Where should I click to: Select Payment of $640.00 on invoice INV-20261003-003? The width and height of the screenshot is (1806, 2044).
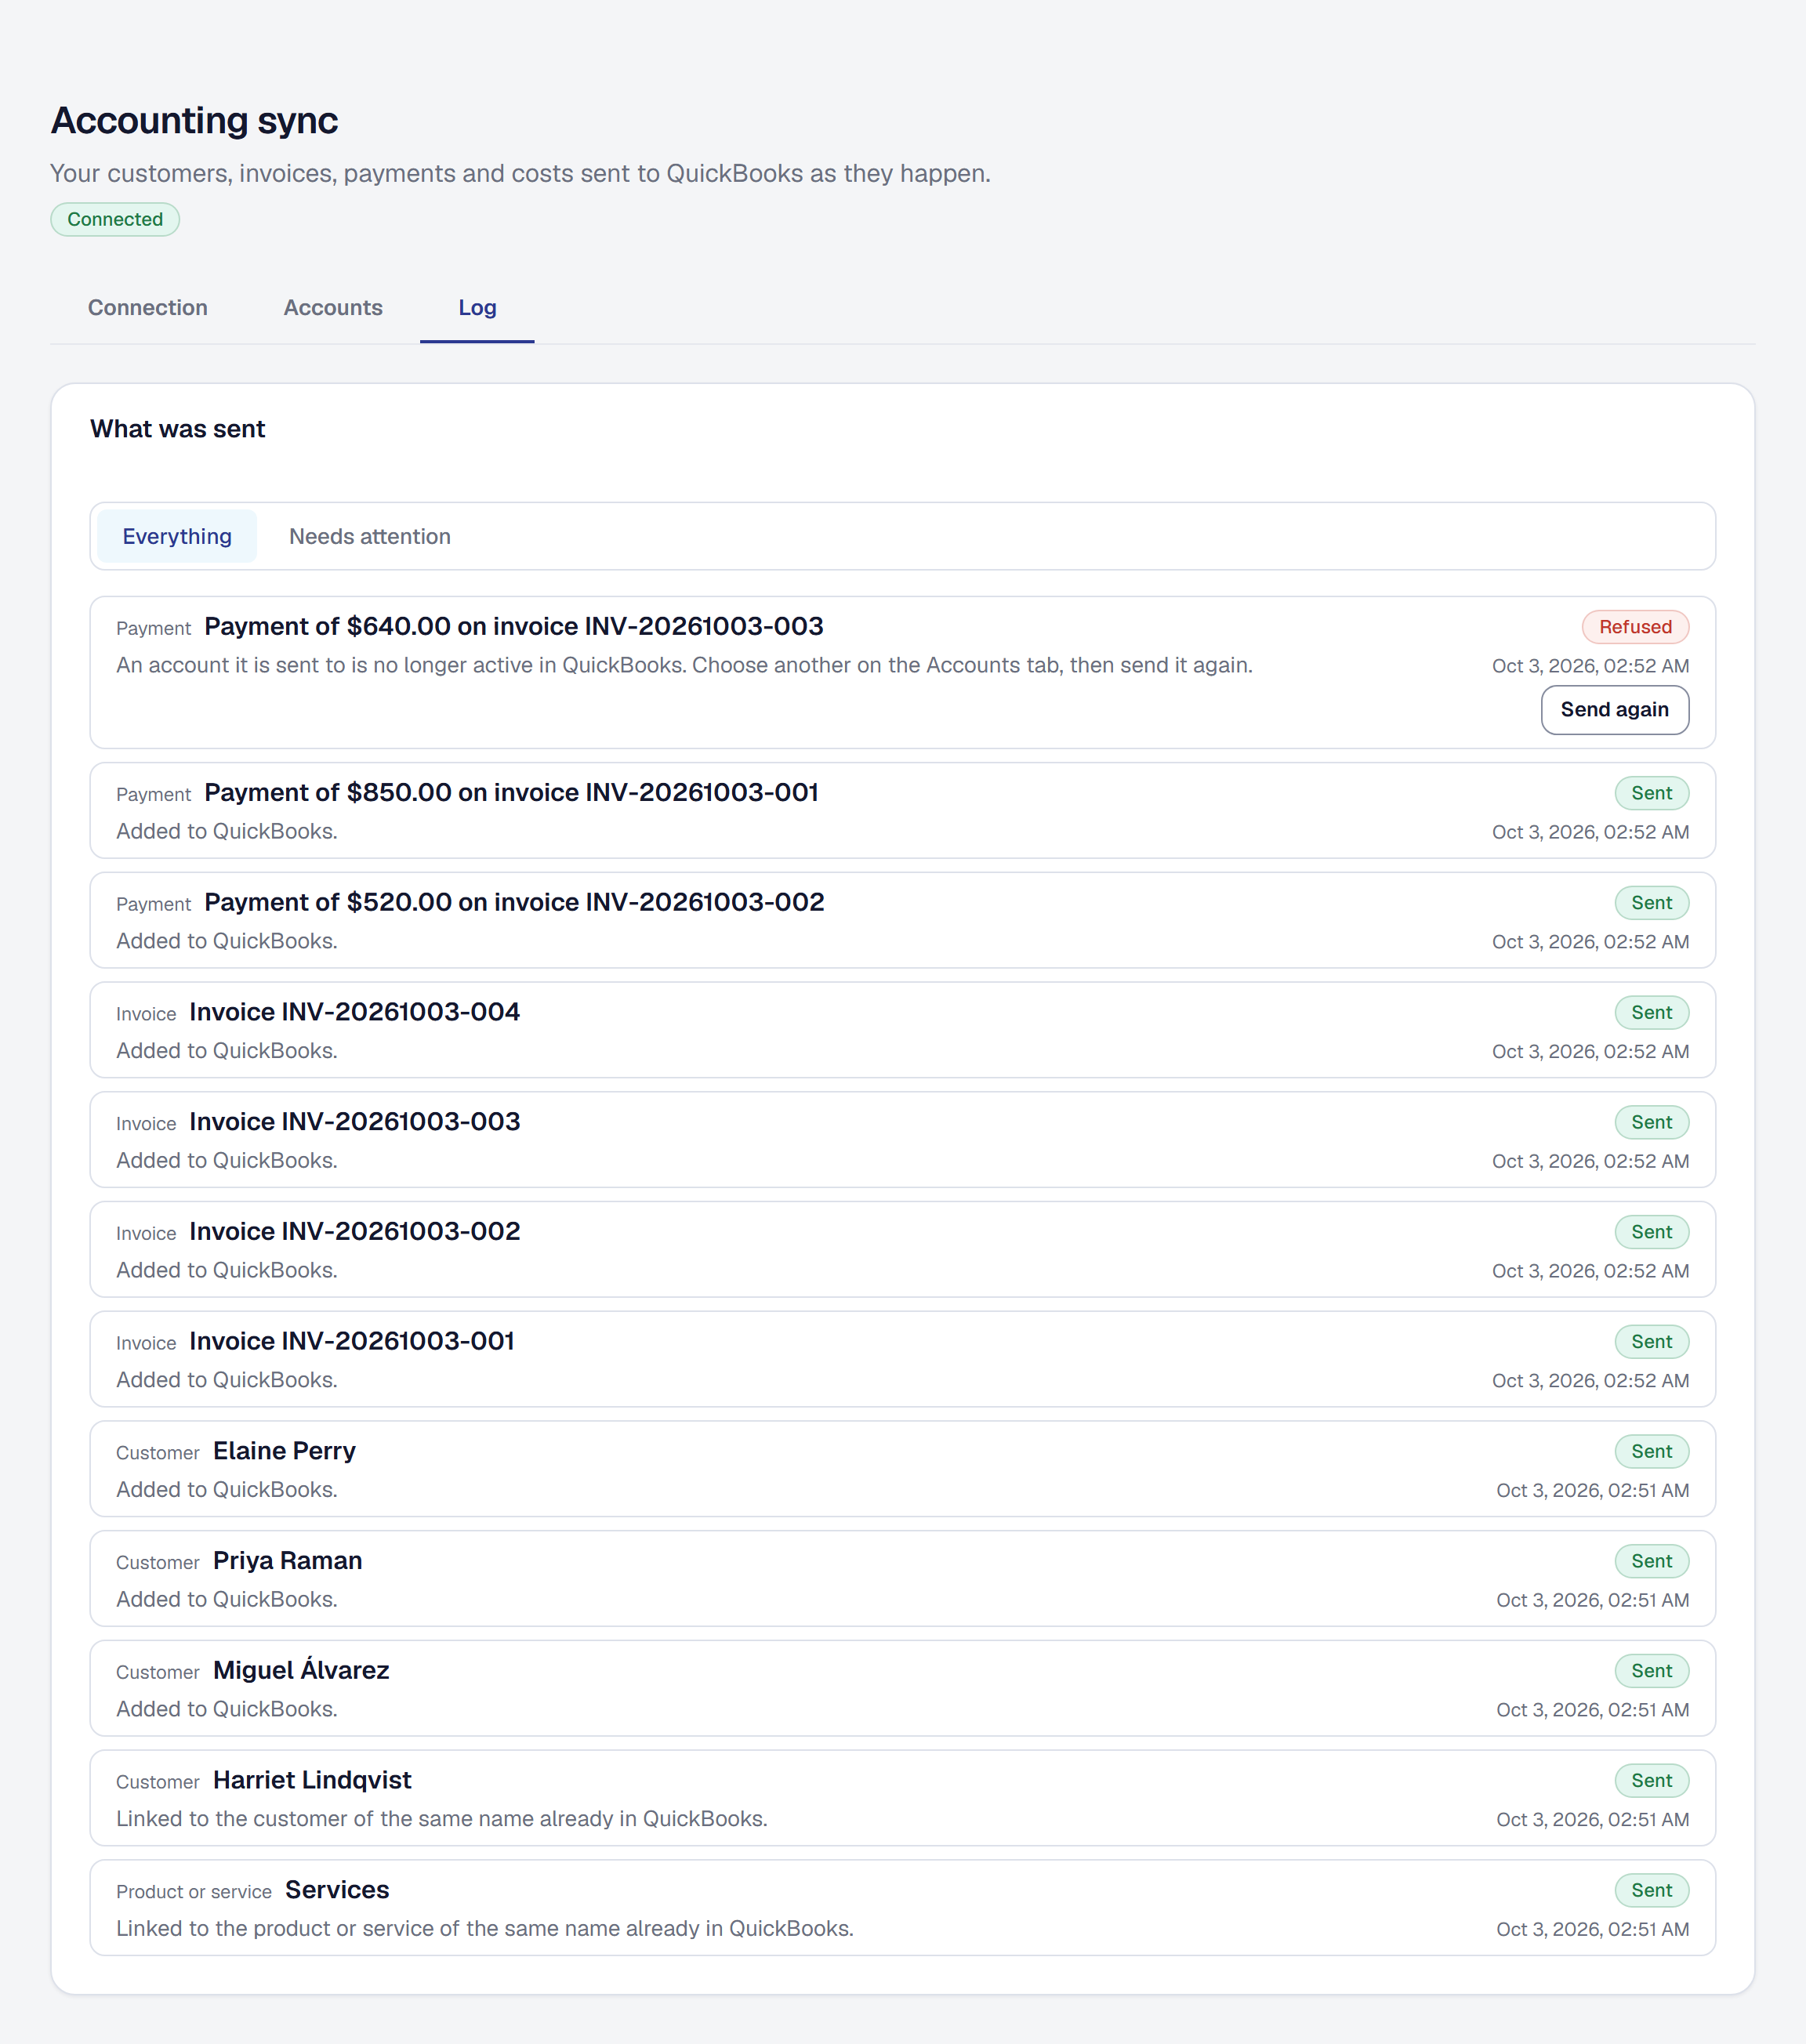point(903,673)
